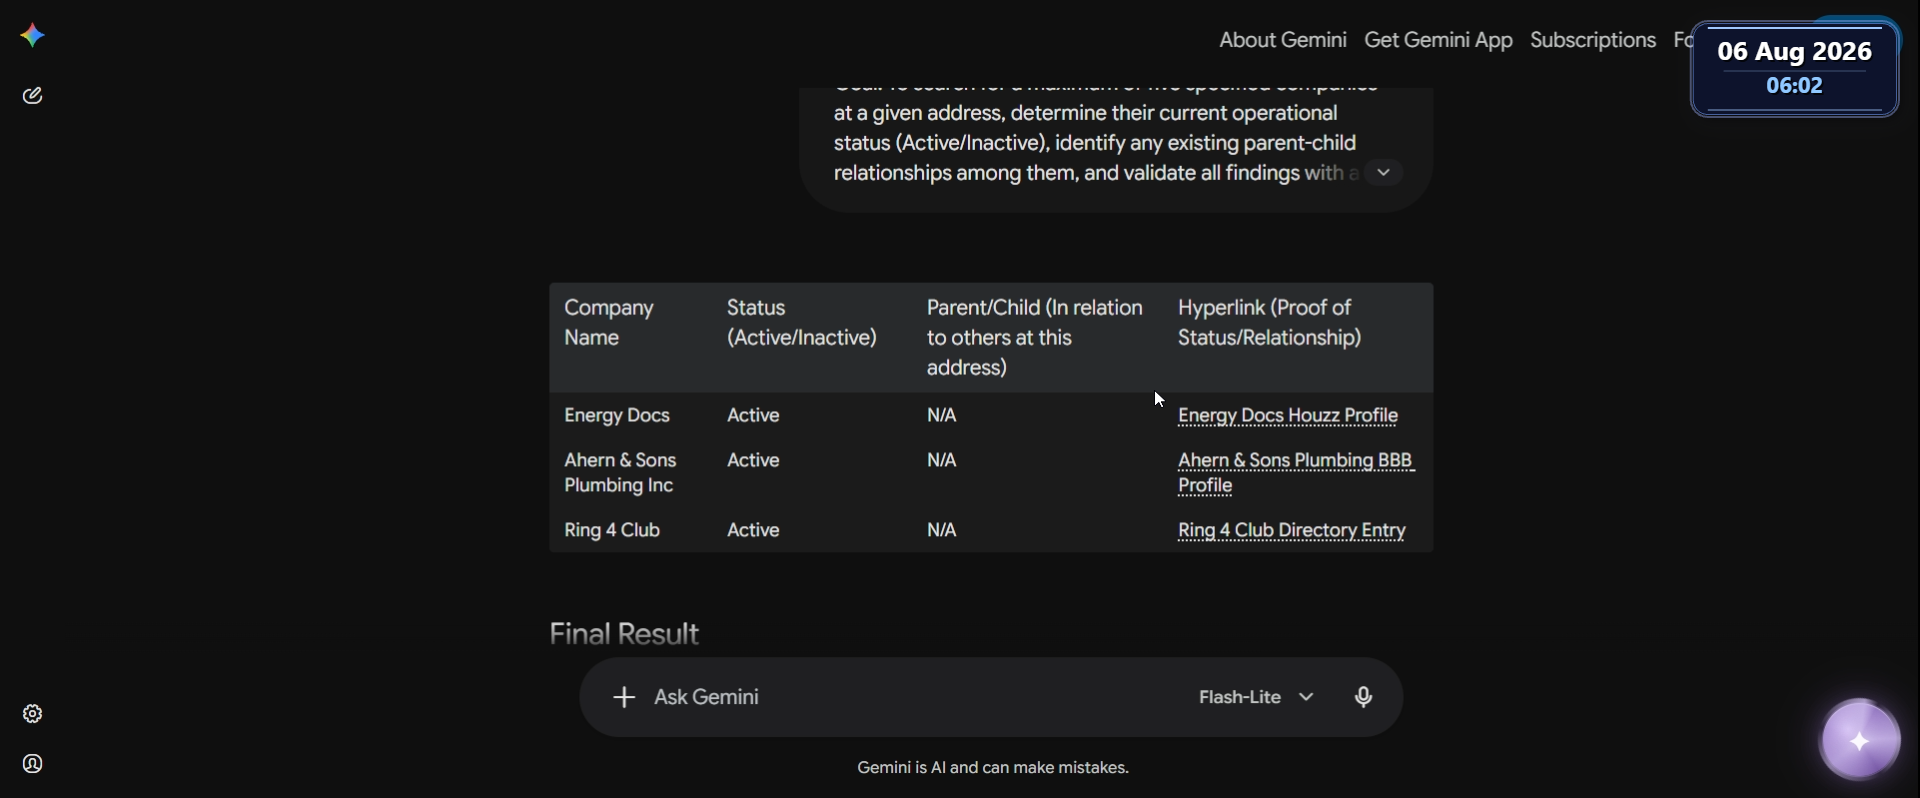This screenshot has width=1920, height=798.
Task: Open Energy Docs Houzz Profile link
Action: 1288,416
